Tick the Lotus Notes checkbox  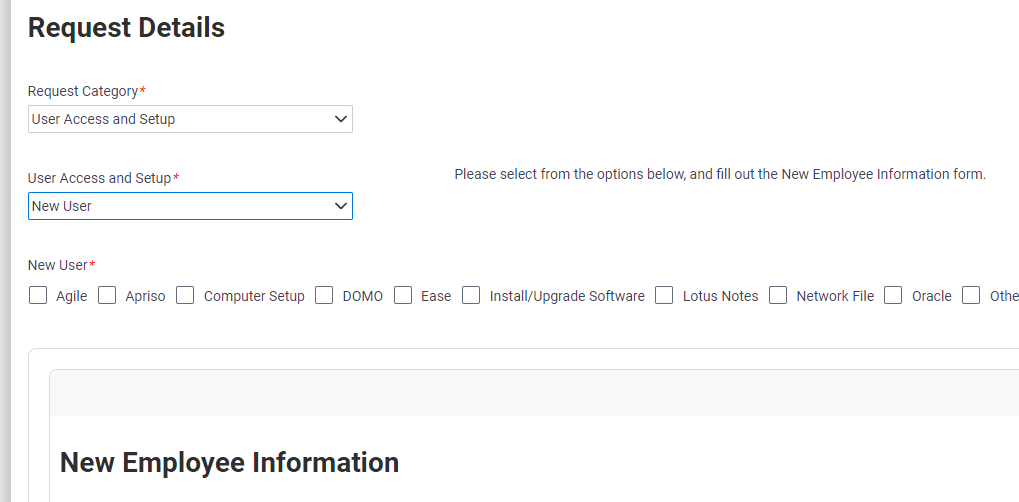(x=664, y=295)
